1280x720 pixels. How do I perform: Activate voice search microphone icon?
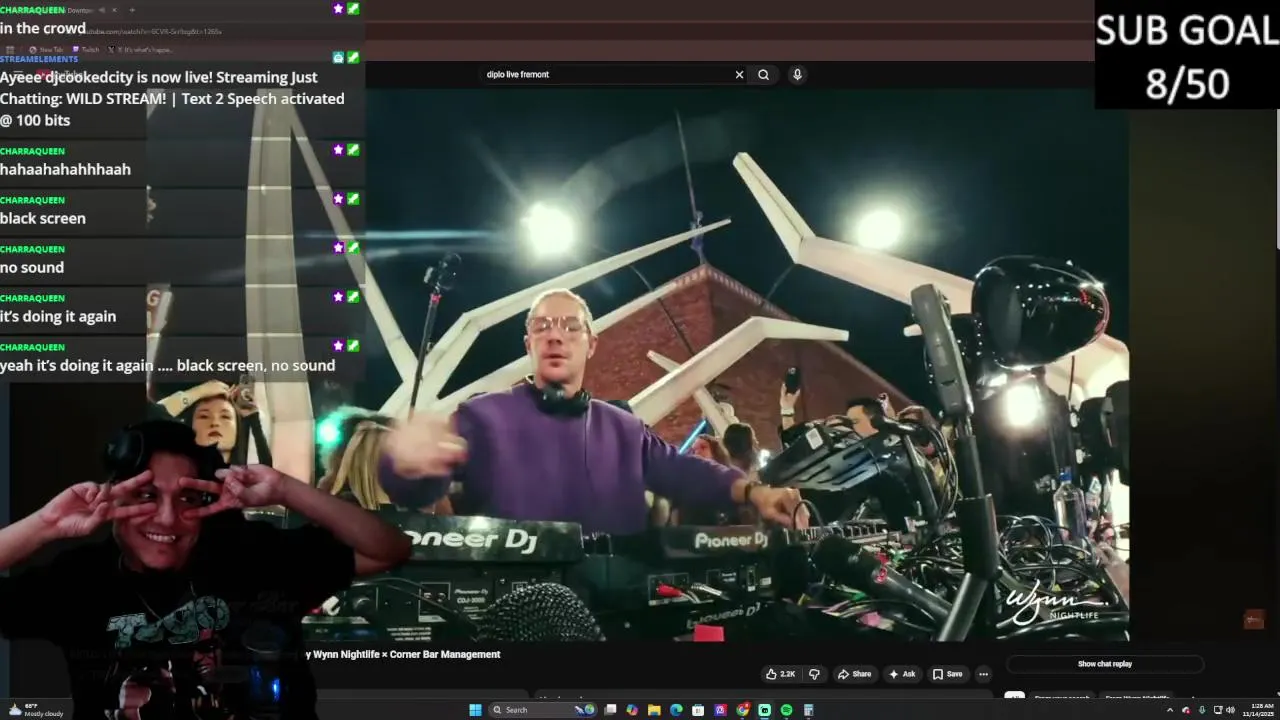797,74
